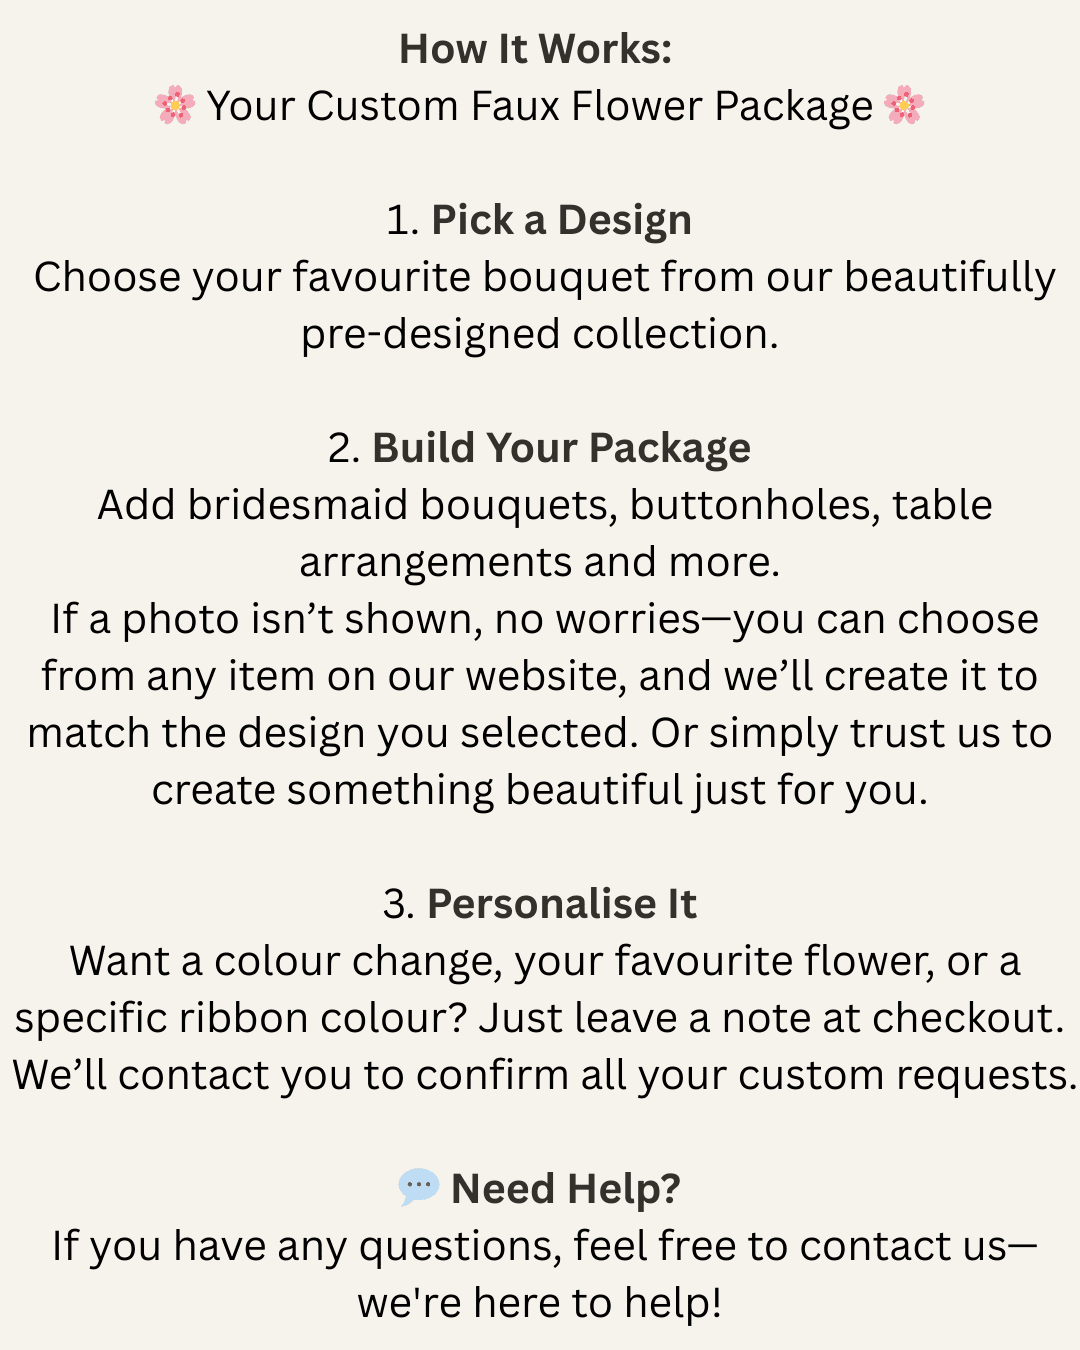Image resolution: width=1080 pixels, height=1350 pixels.
Task: Click the 'Want a colour change' line
Action: 545,961
